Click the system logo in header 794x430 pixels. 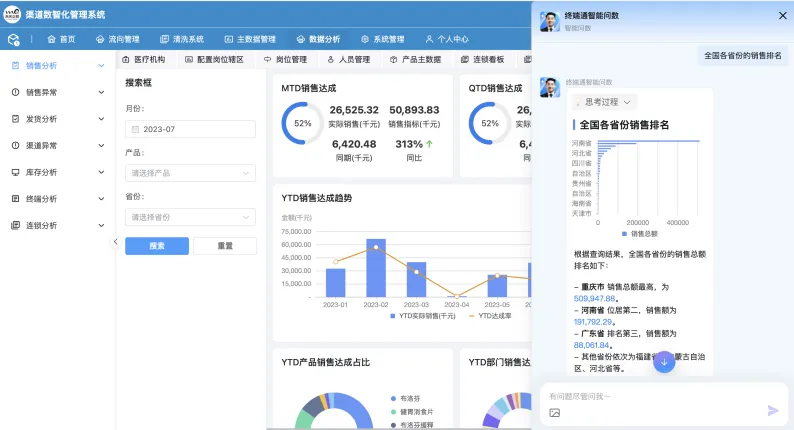[12, 15]
